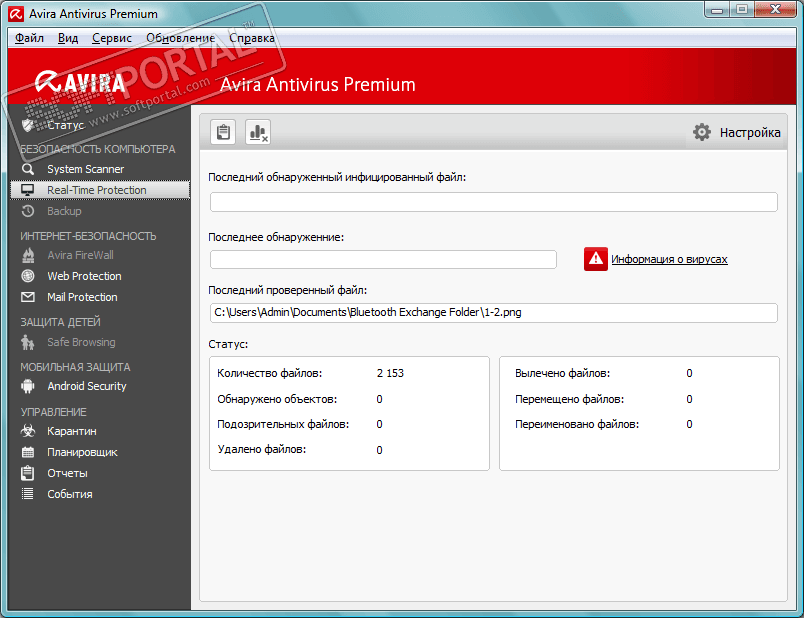Click the last infected file field
The image size is (804, 618).
493,202
